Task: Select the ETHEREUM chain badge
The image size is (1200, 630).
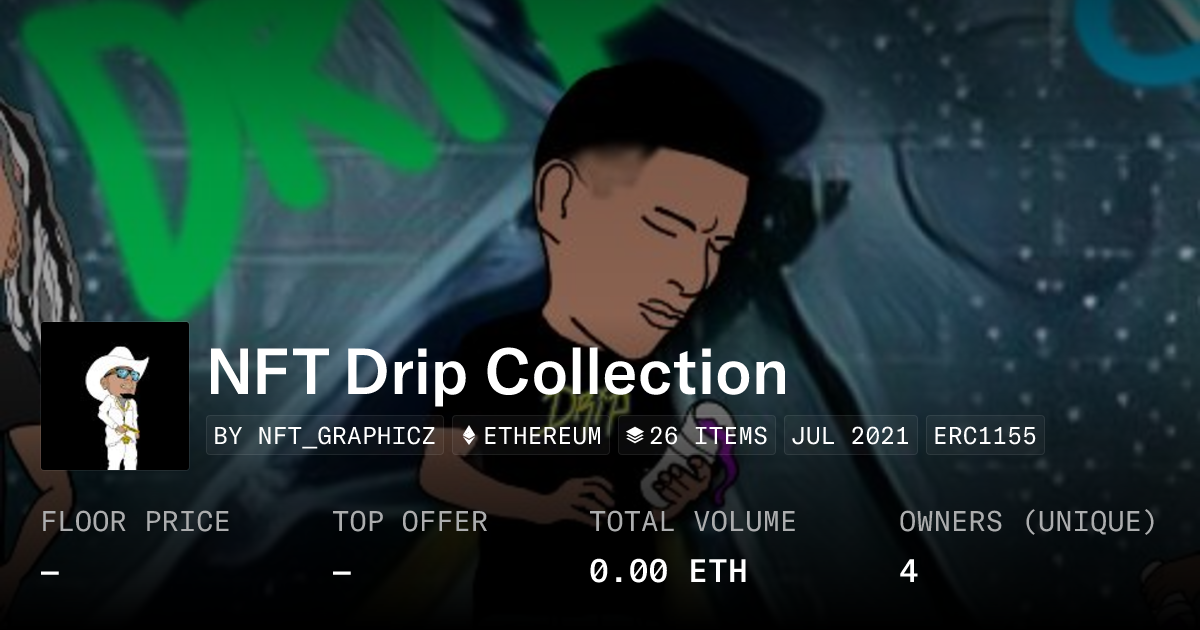Action: (531, 436)
